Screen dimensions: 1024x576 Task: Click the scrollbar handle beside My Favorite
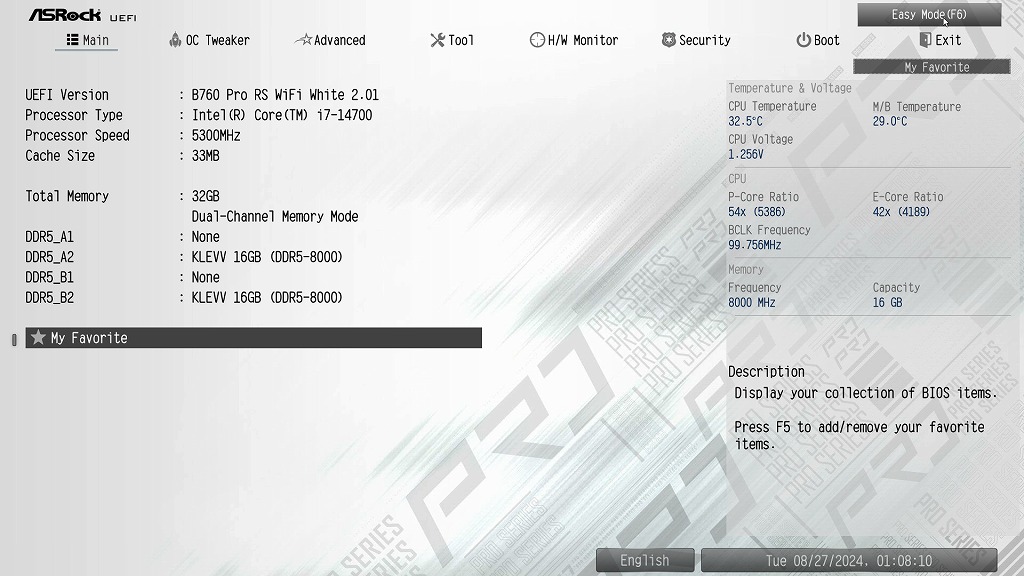pyautogui.click(x=14, y=340)
